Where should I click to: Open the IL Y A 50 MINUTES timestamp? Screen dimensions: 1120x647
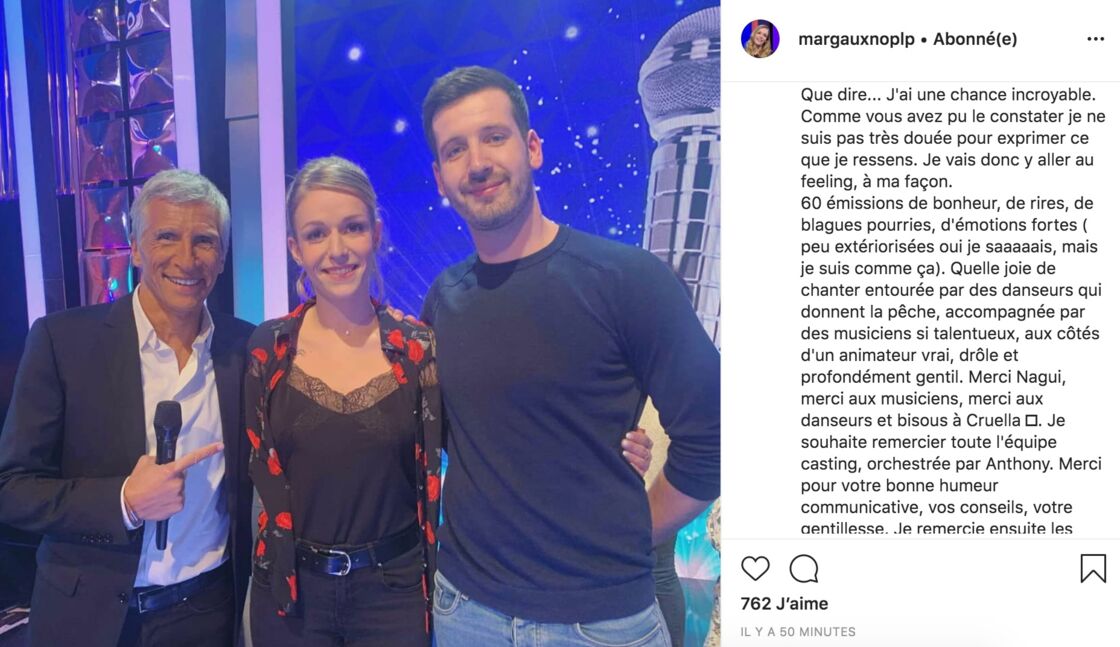[x=798, y=632]
